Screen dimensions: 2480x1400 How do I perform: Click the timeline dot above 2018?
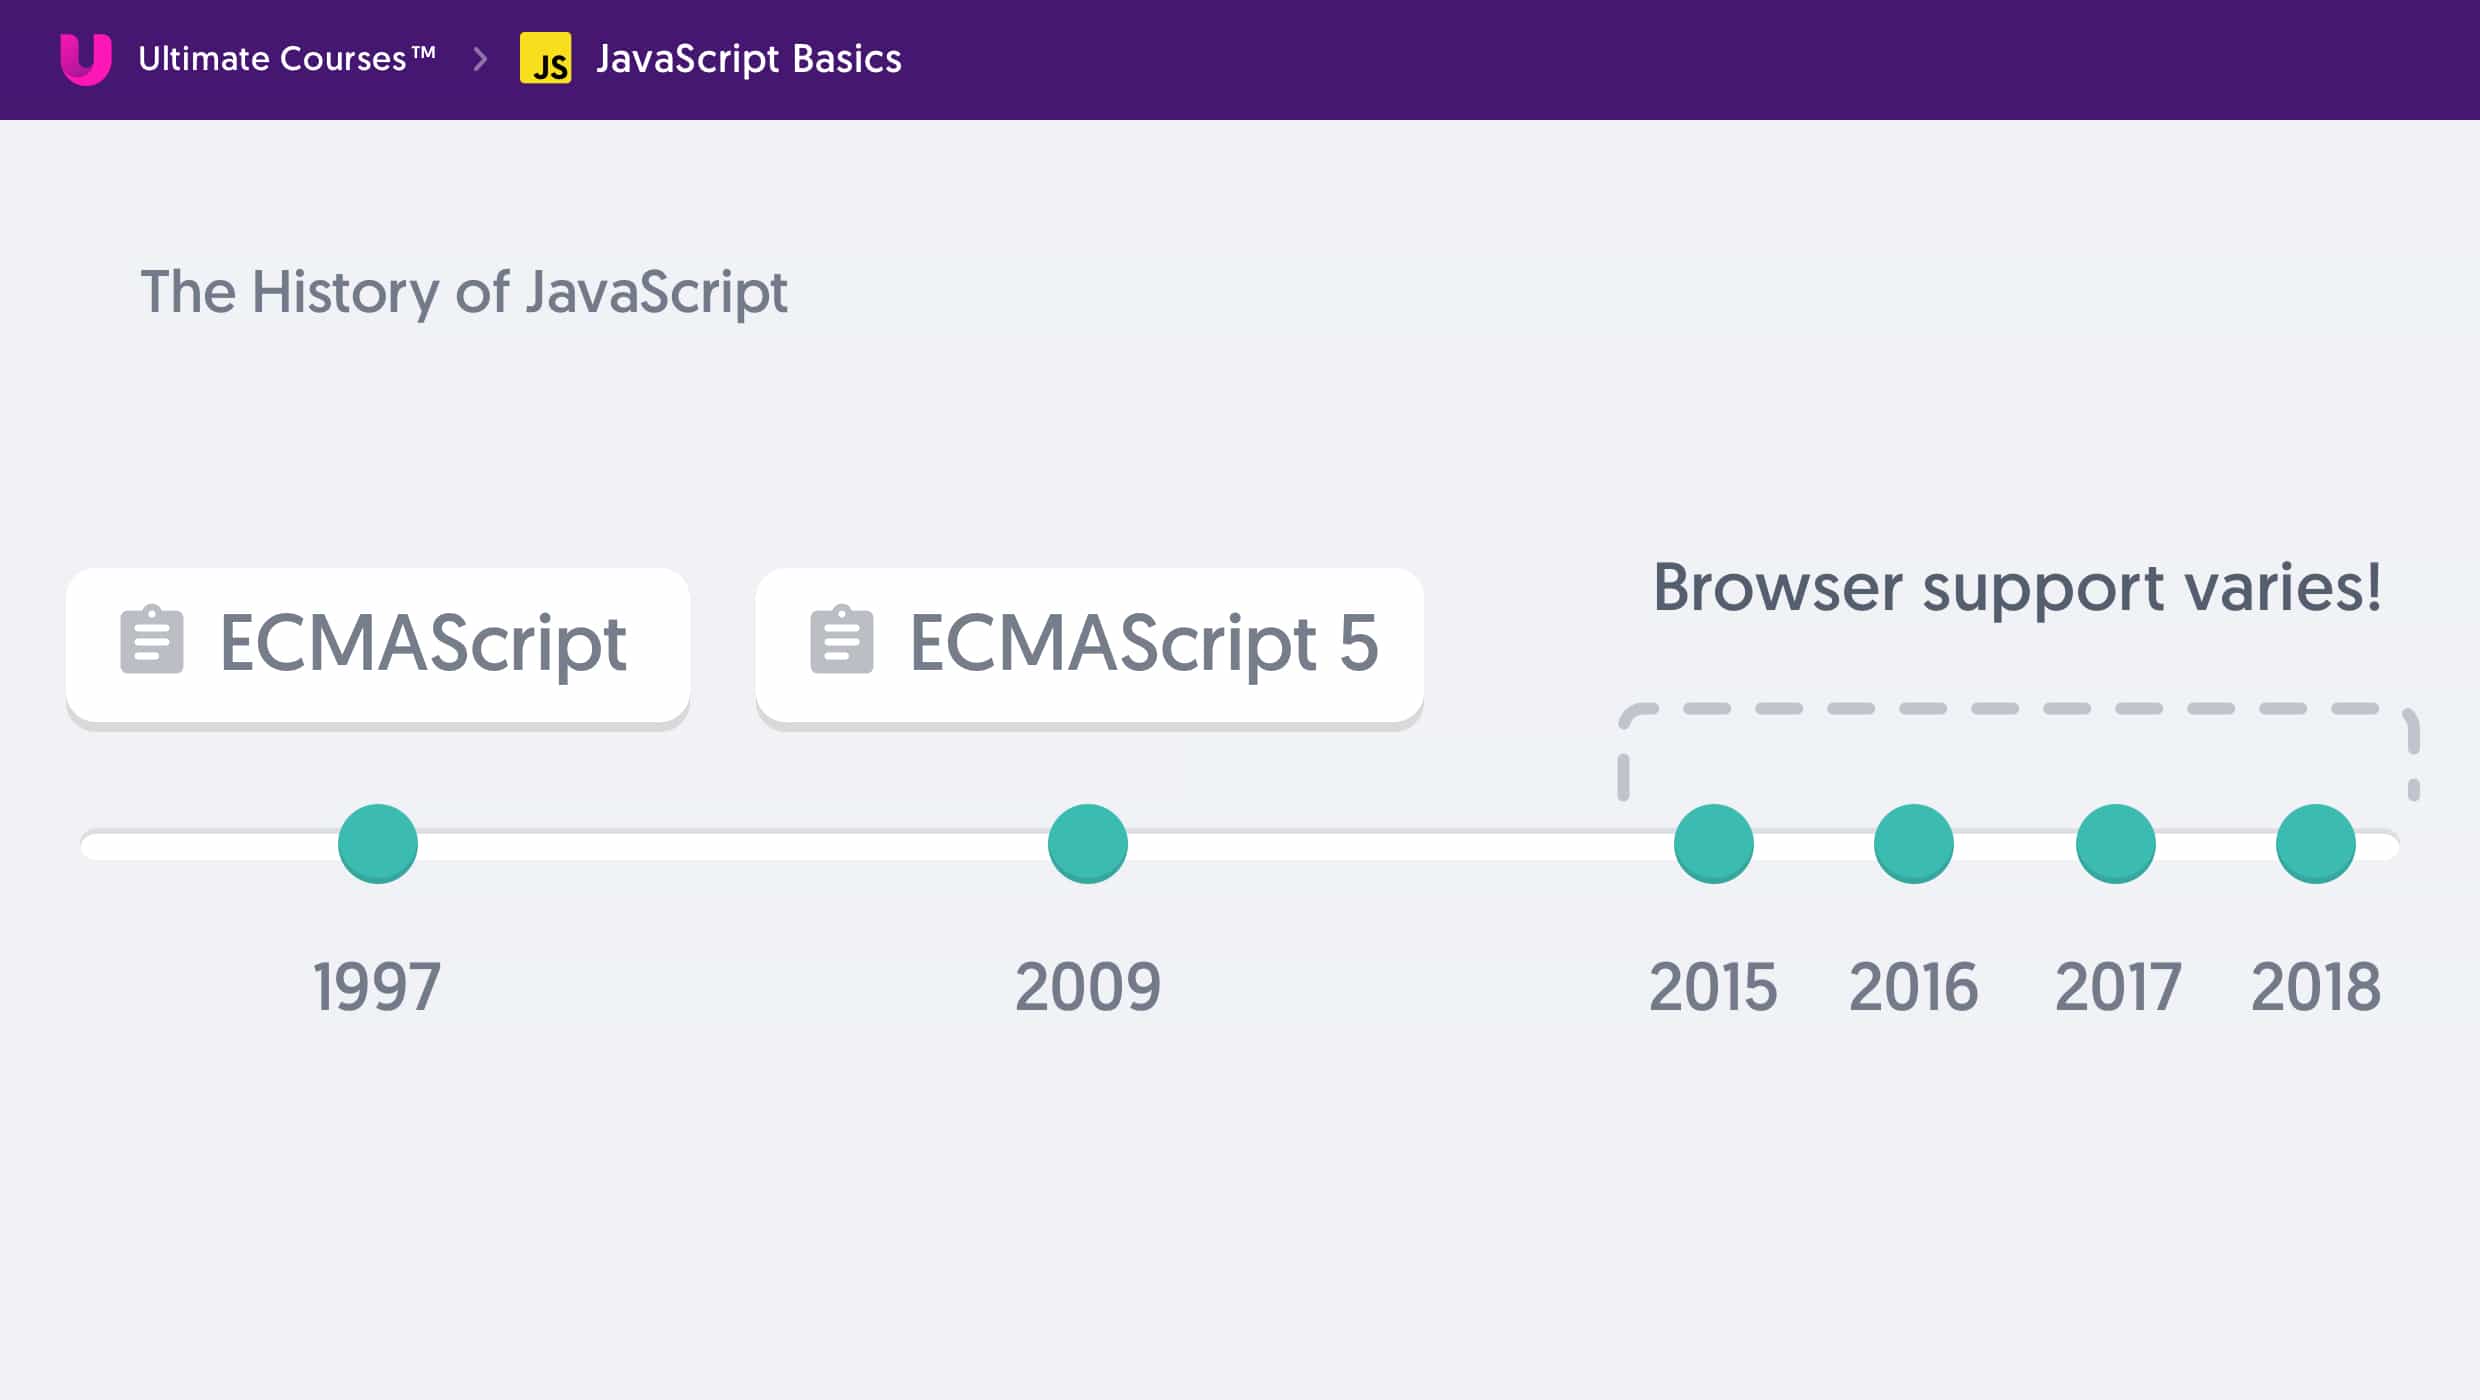pos(2316,843)
